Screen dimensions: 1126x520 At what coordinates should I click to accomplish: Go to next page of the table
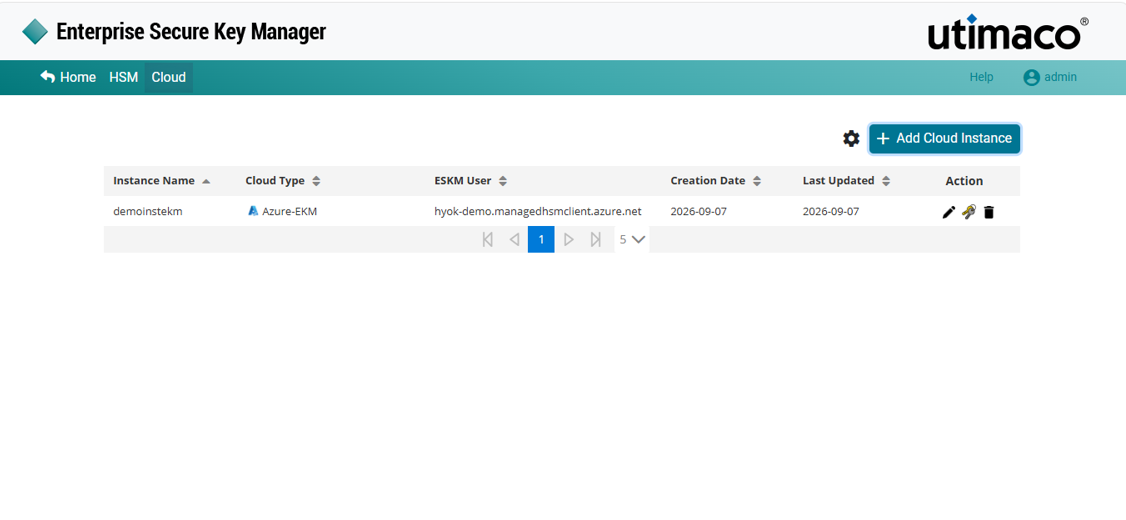point(569,239)
